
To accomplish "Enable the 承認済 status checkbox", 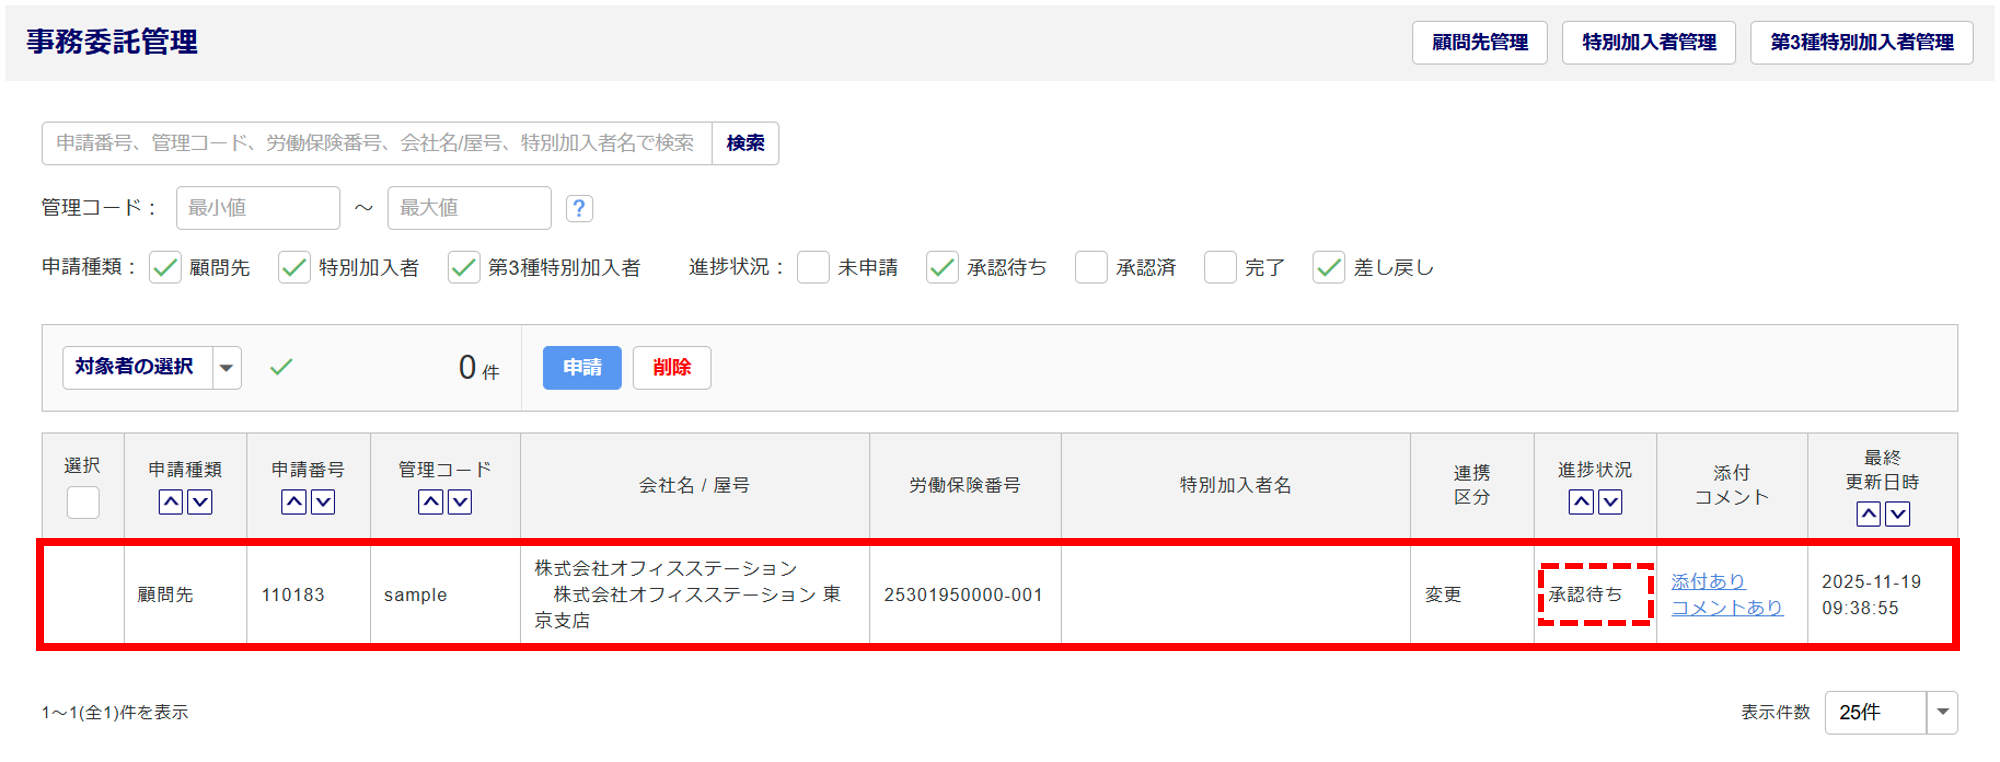I will 1091,267.
